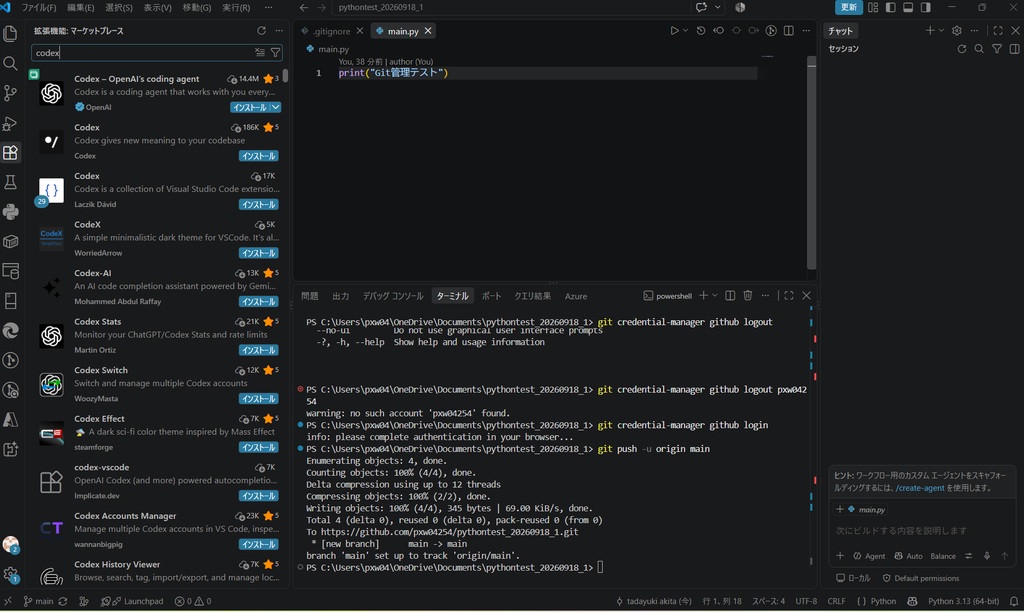Close the main.py editor tab
The width and height of the screenshot is (1024, 612).
428,31
